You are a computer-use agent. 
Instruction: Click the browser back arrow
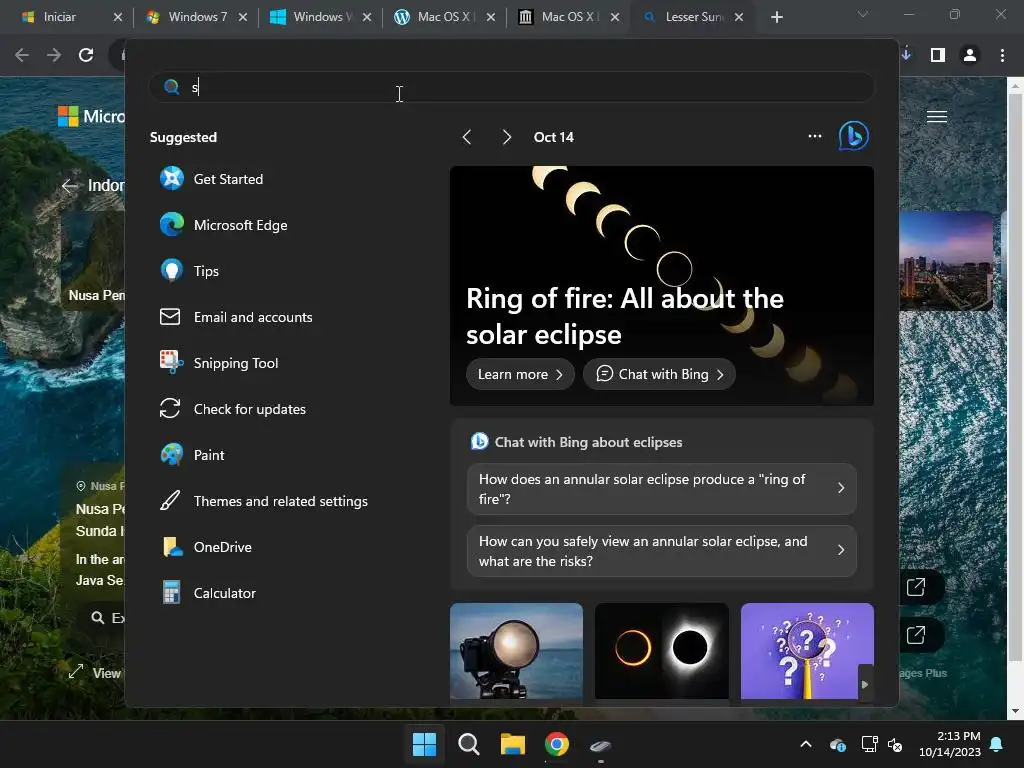click(22, 55)
